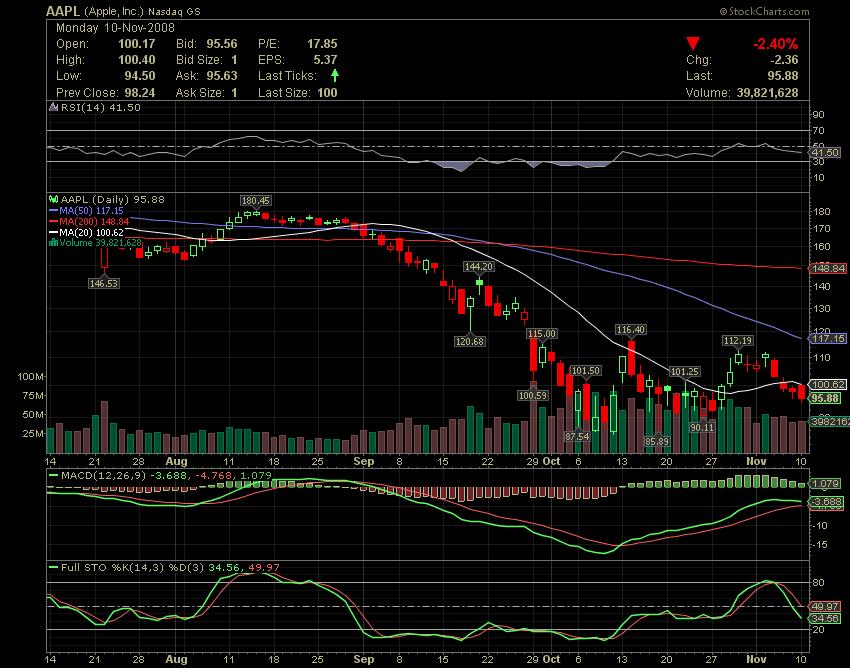The height and width of the screenshot is (668, 850).
Task: Click the AAPL (Daily) candlestick legend icon
Action: (x=54, y=200)
